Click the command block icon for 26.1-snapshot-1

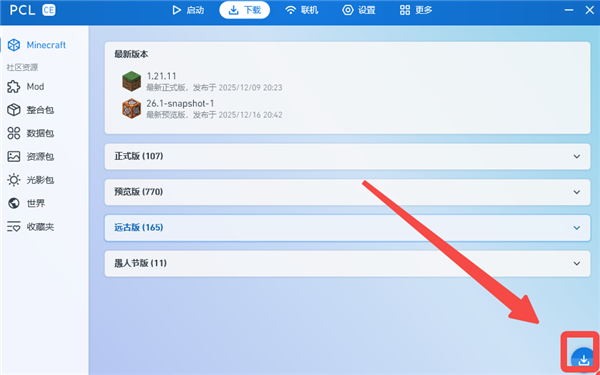tap(132, 109)
